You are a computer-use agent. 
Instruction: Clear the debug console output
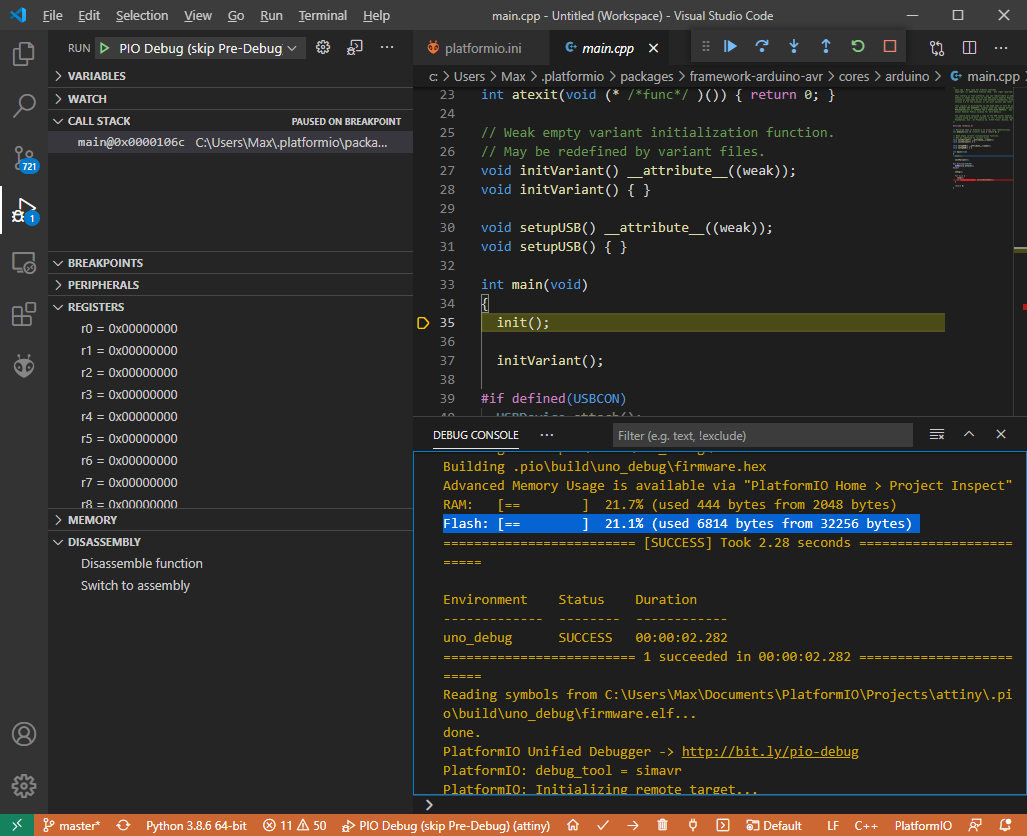pyautogui.click(x=937, y=434)
